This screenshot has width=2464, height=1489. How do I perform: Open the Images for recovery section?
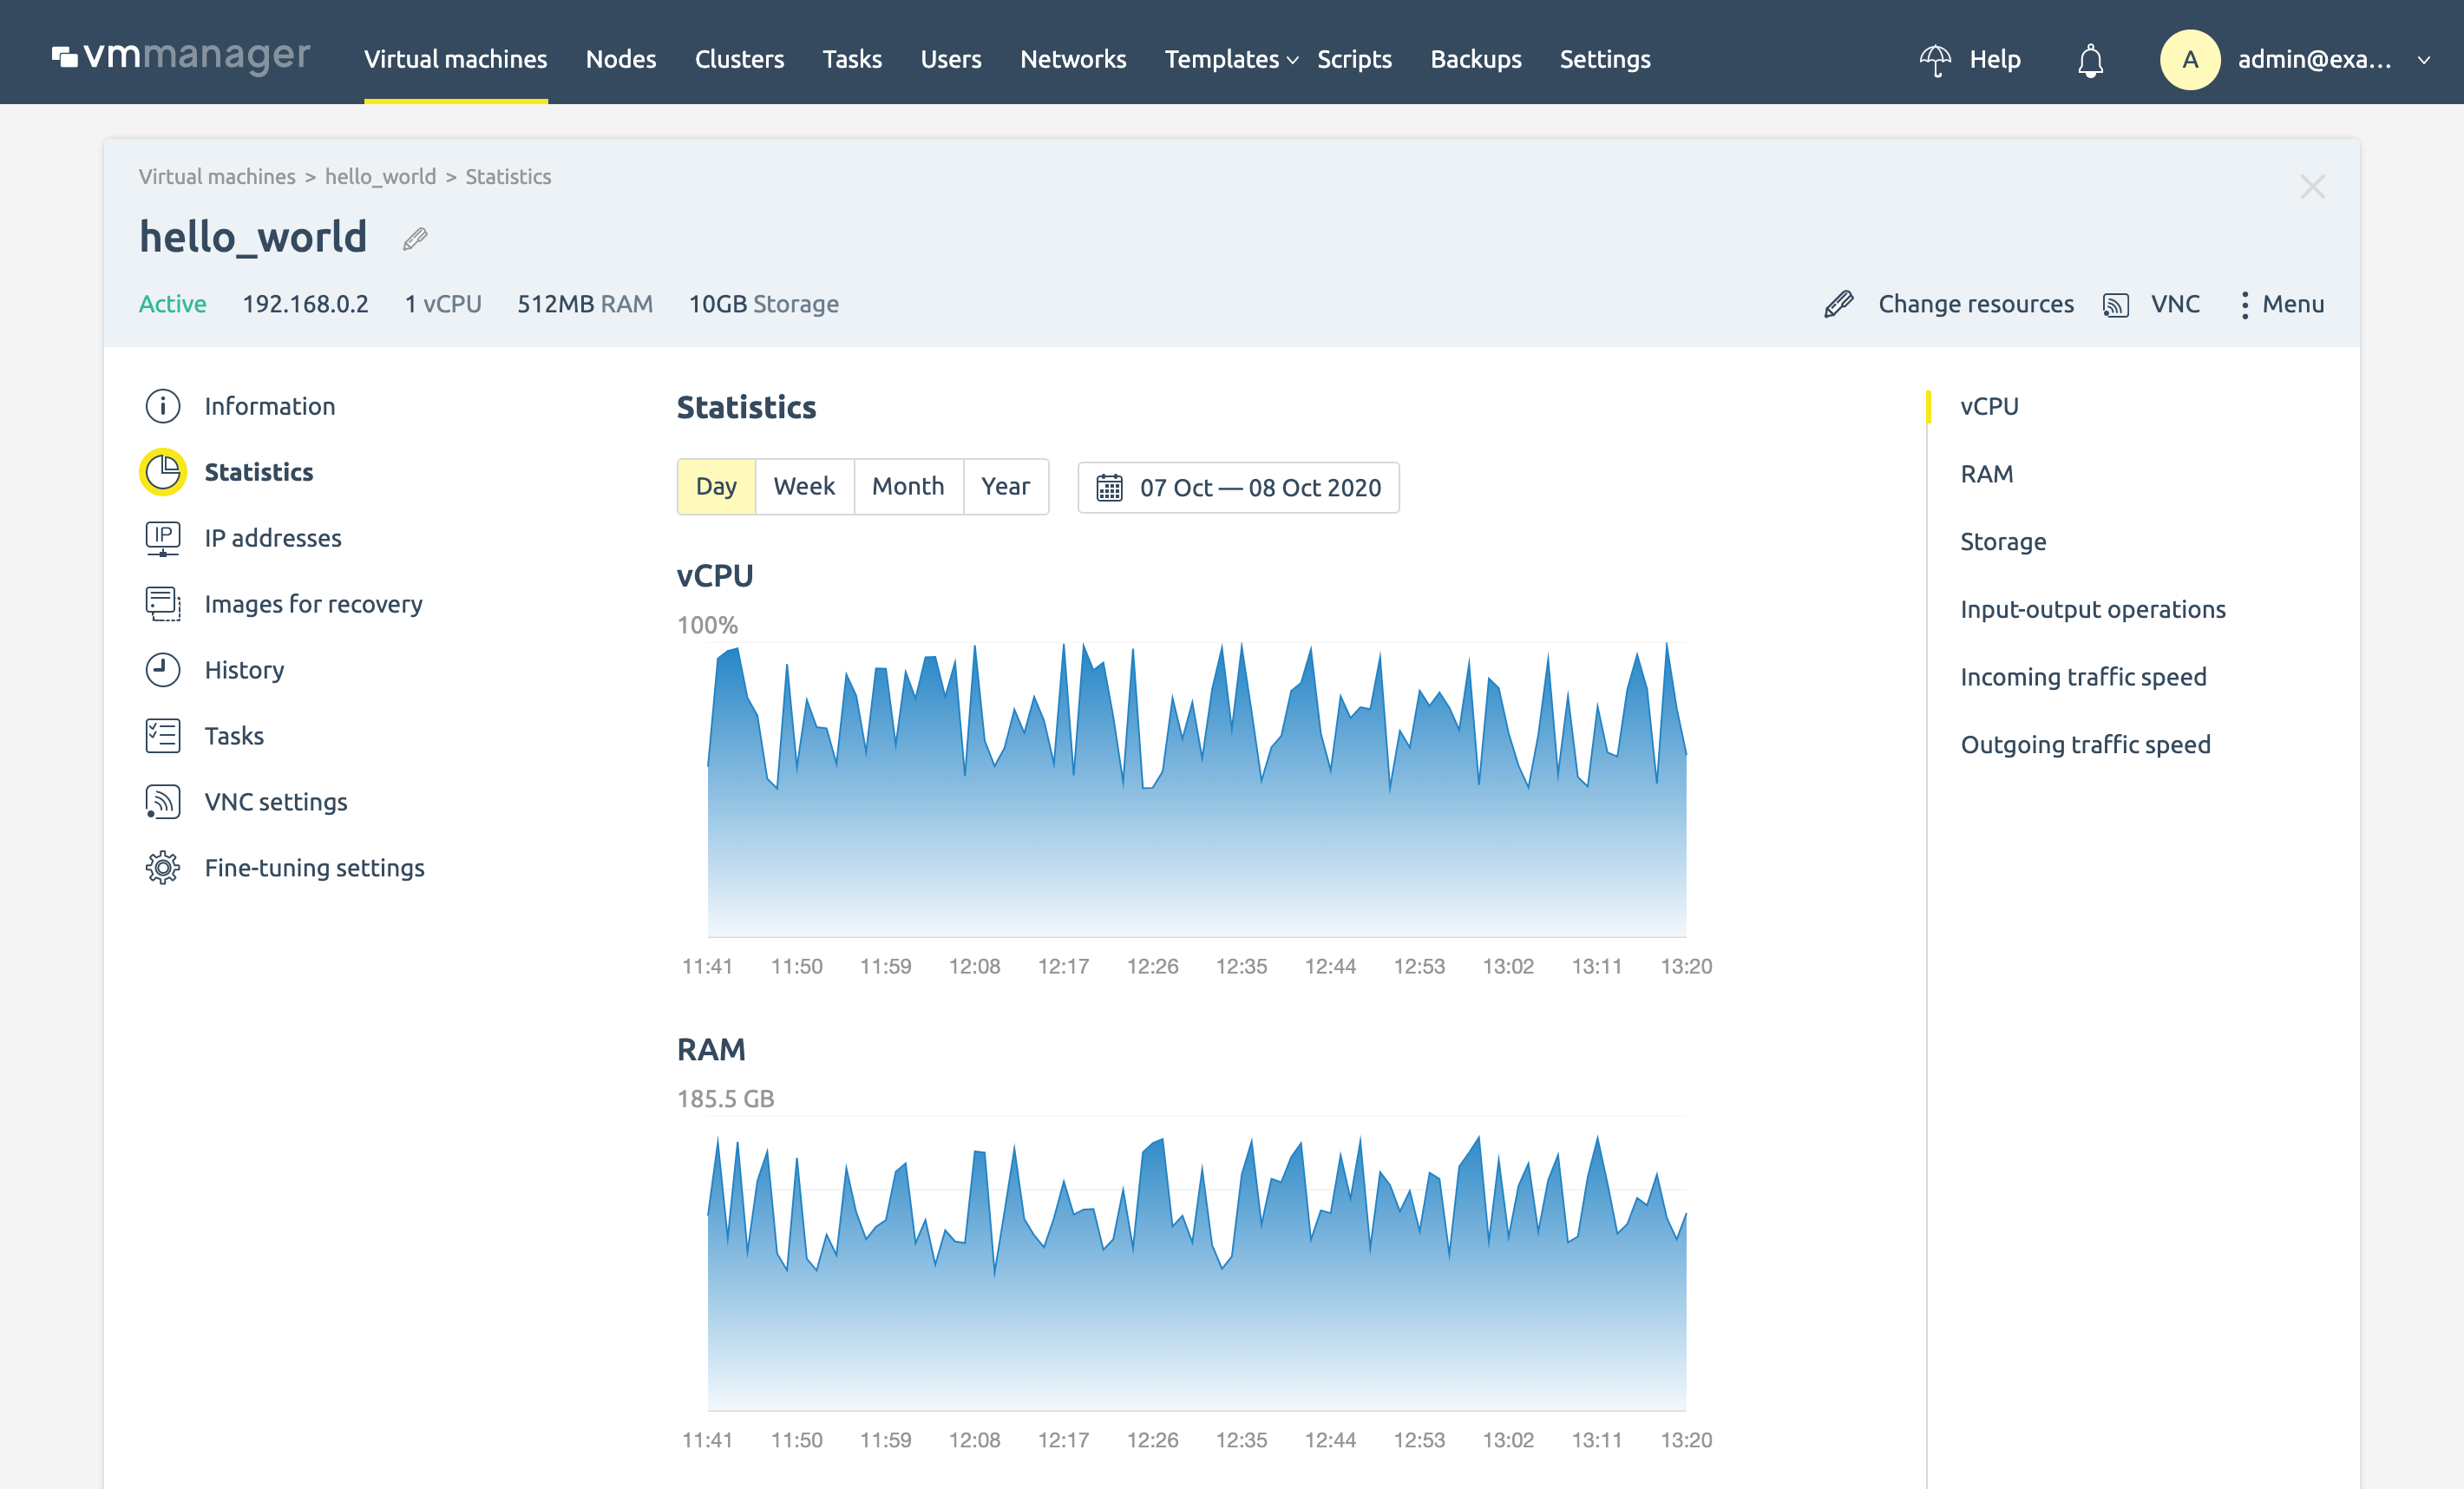point(314,604)
